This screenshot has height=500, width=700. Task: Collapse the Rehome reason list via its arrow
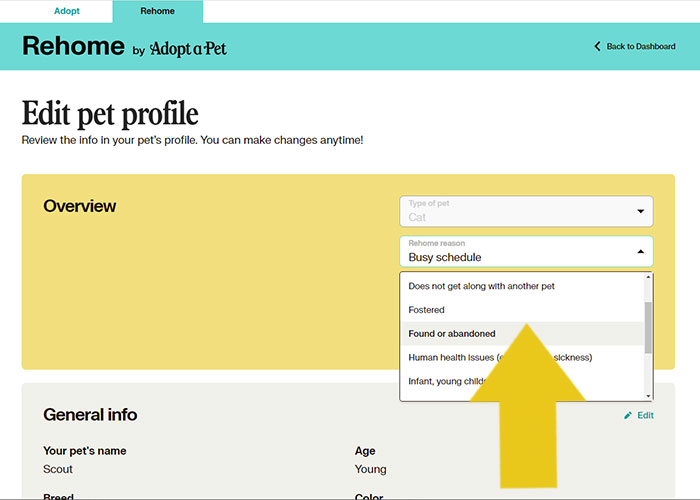(640, 252)
